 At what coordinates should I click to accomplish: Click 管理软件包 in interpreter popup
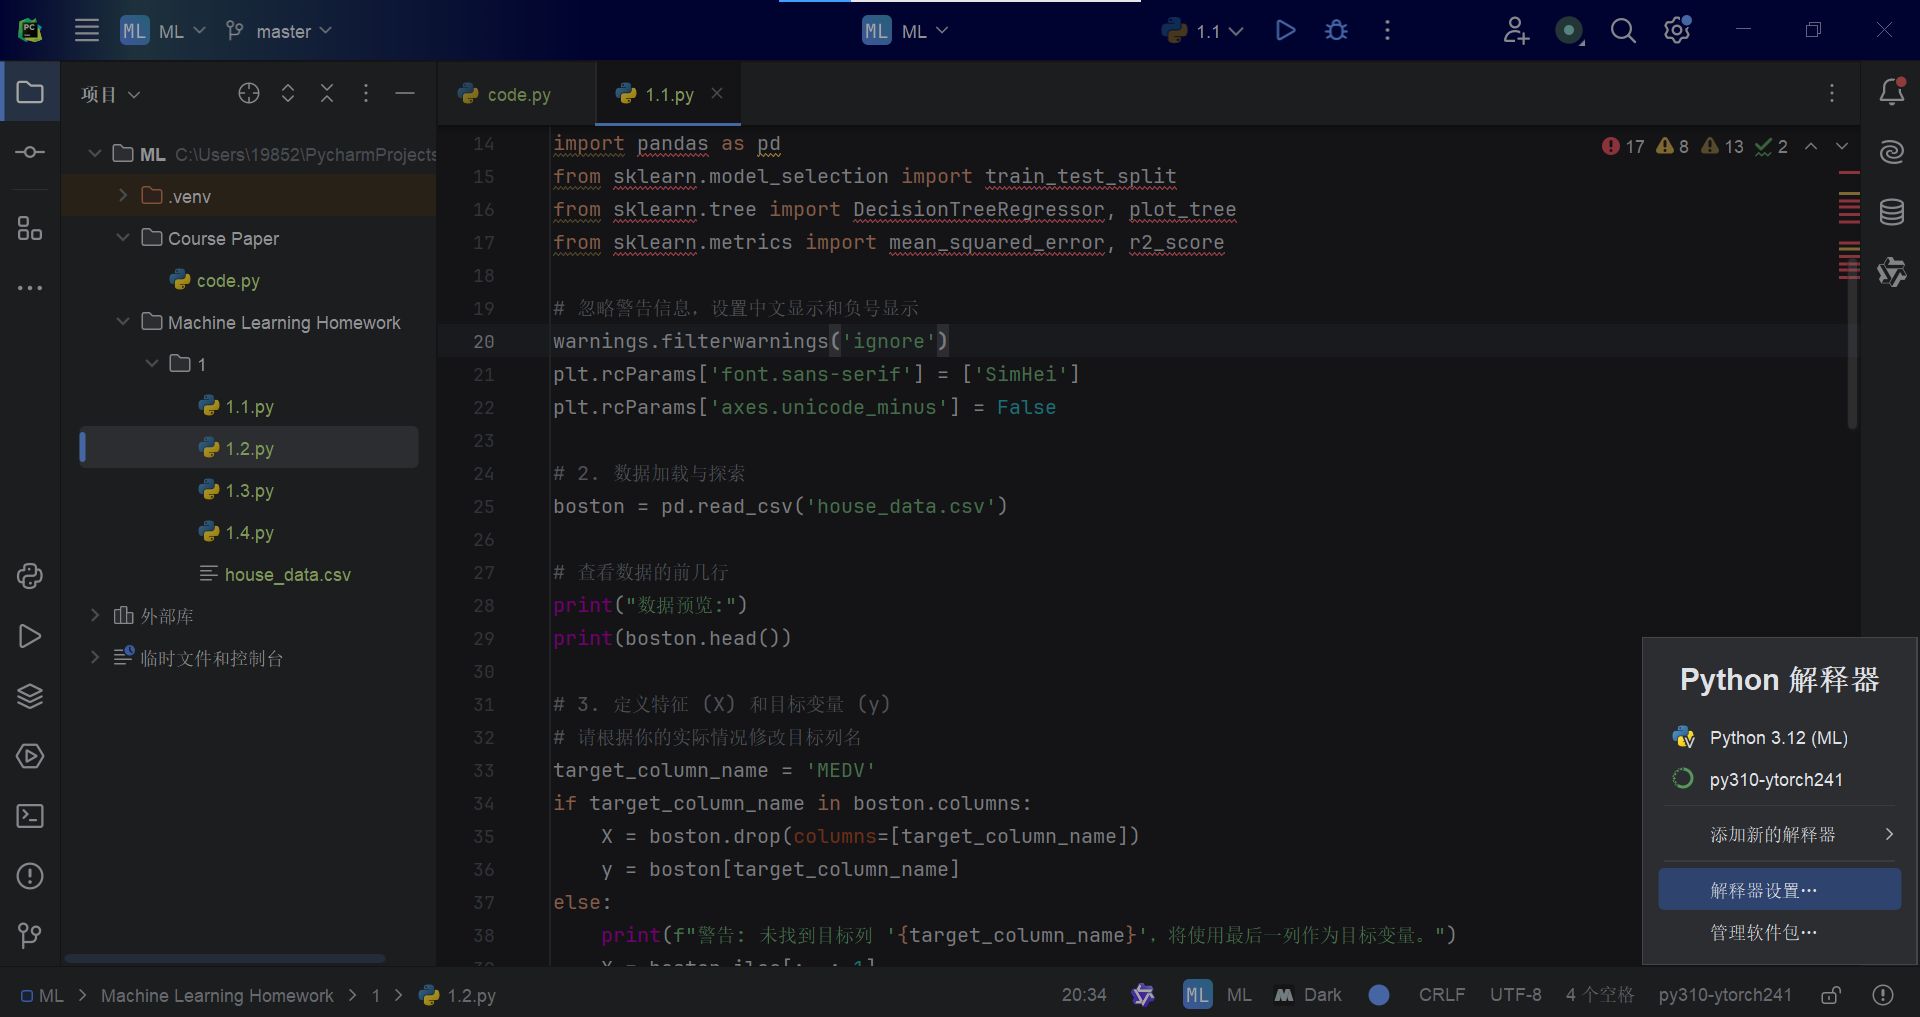click(1763, 932)
